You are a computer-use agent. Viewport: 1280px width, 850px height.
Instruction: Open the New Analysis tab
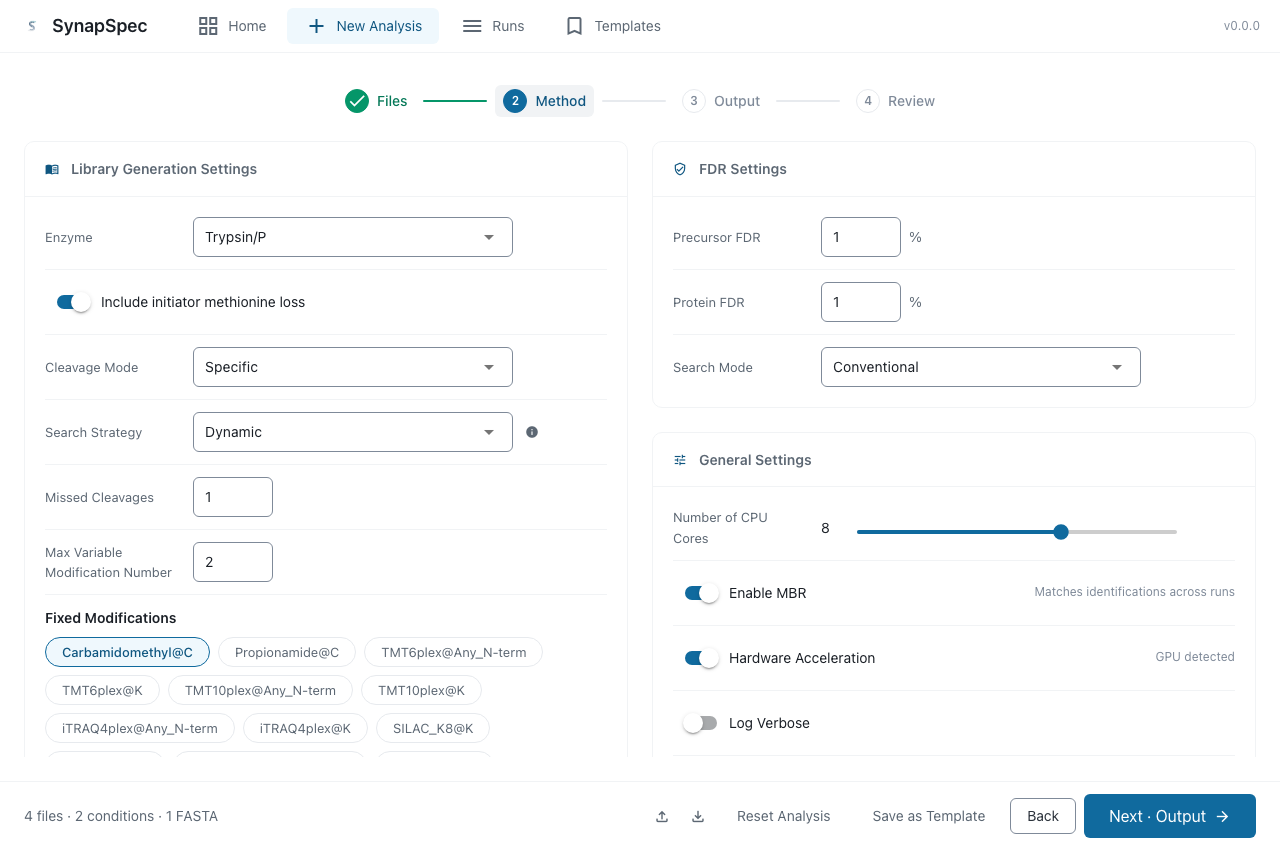(363, 26)
